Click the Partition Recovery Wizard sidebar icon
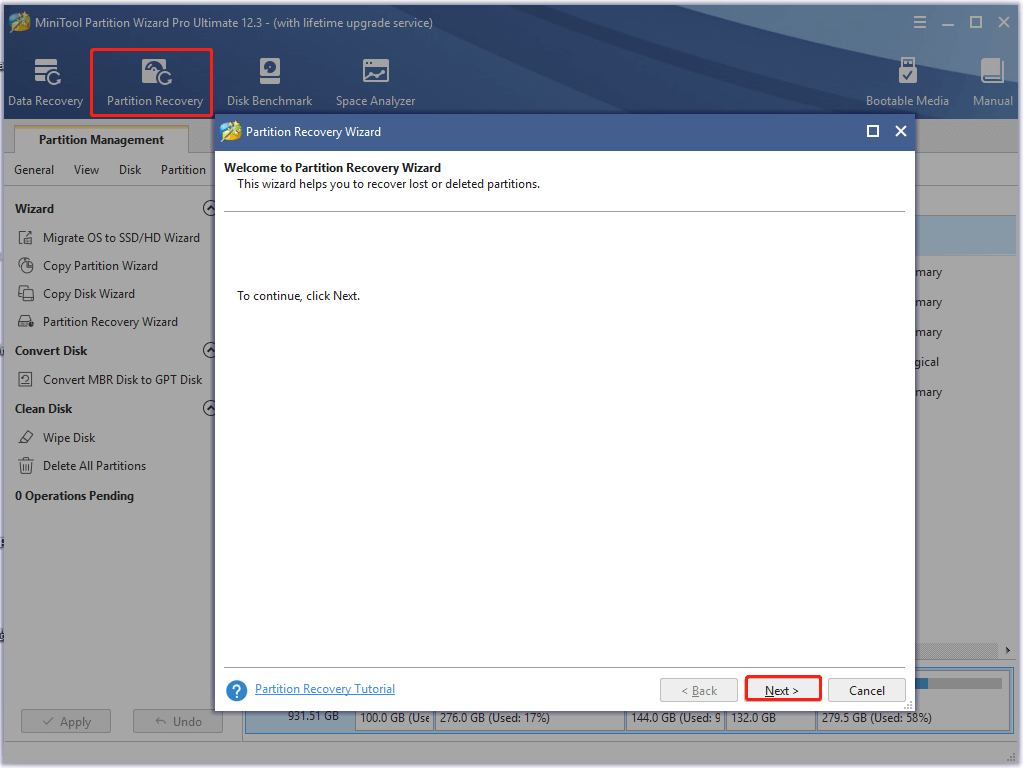1026x769 pixels. click(x=26, y=322)
